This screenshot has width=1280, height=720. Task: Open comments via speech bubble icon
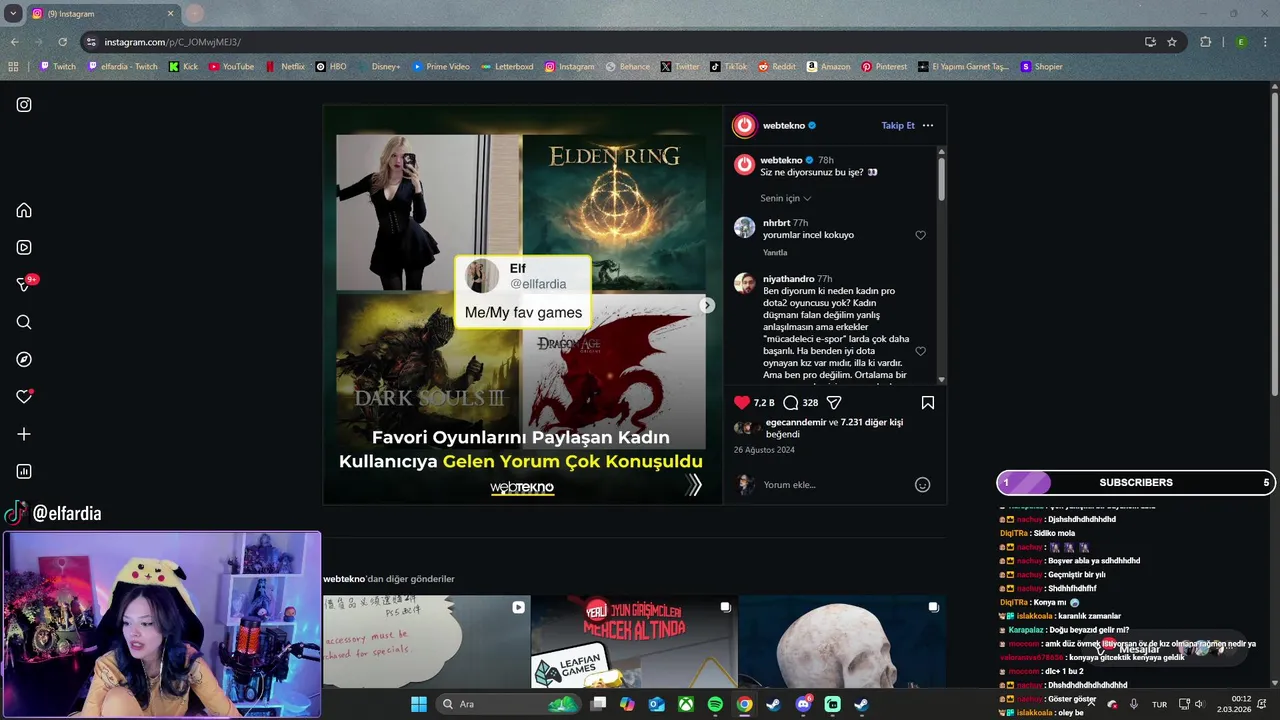click(791, 402)
